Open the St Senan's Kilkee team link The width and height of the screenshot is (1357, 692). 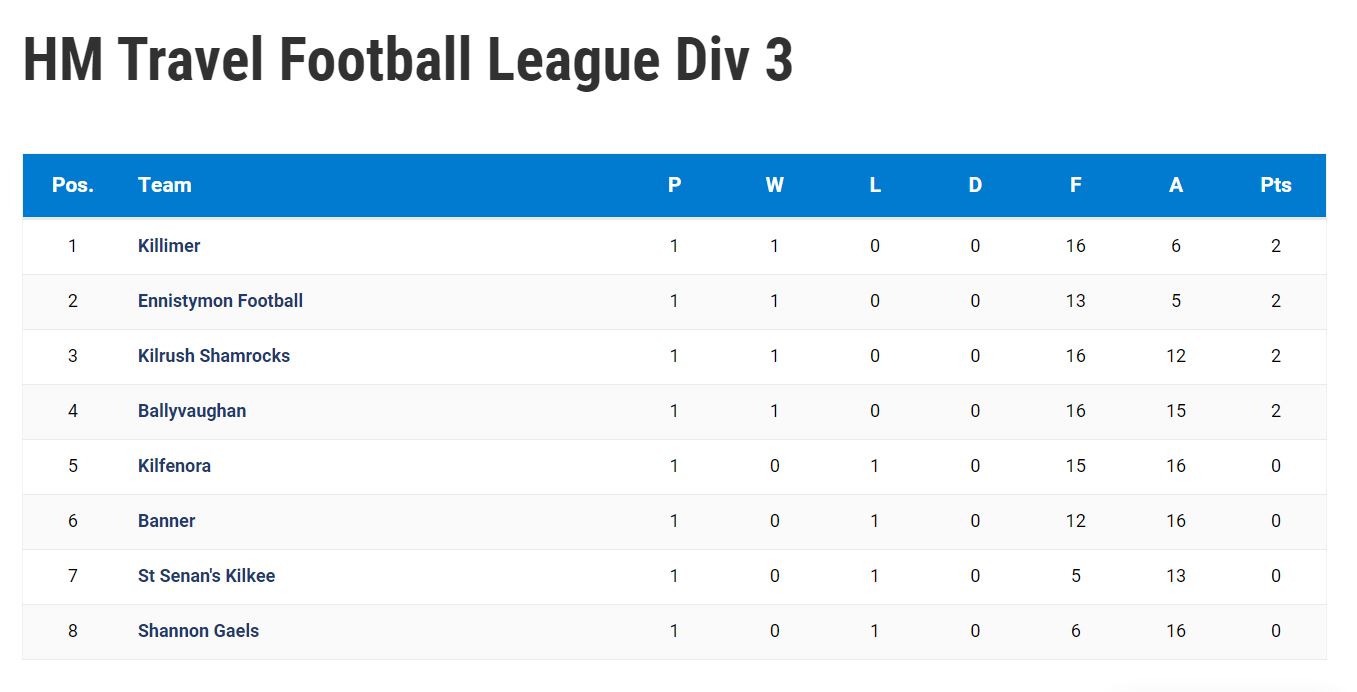pos(206,576)
